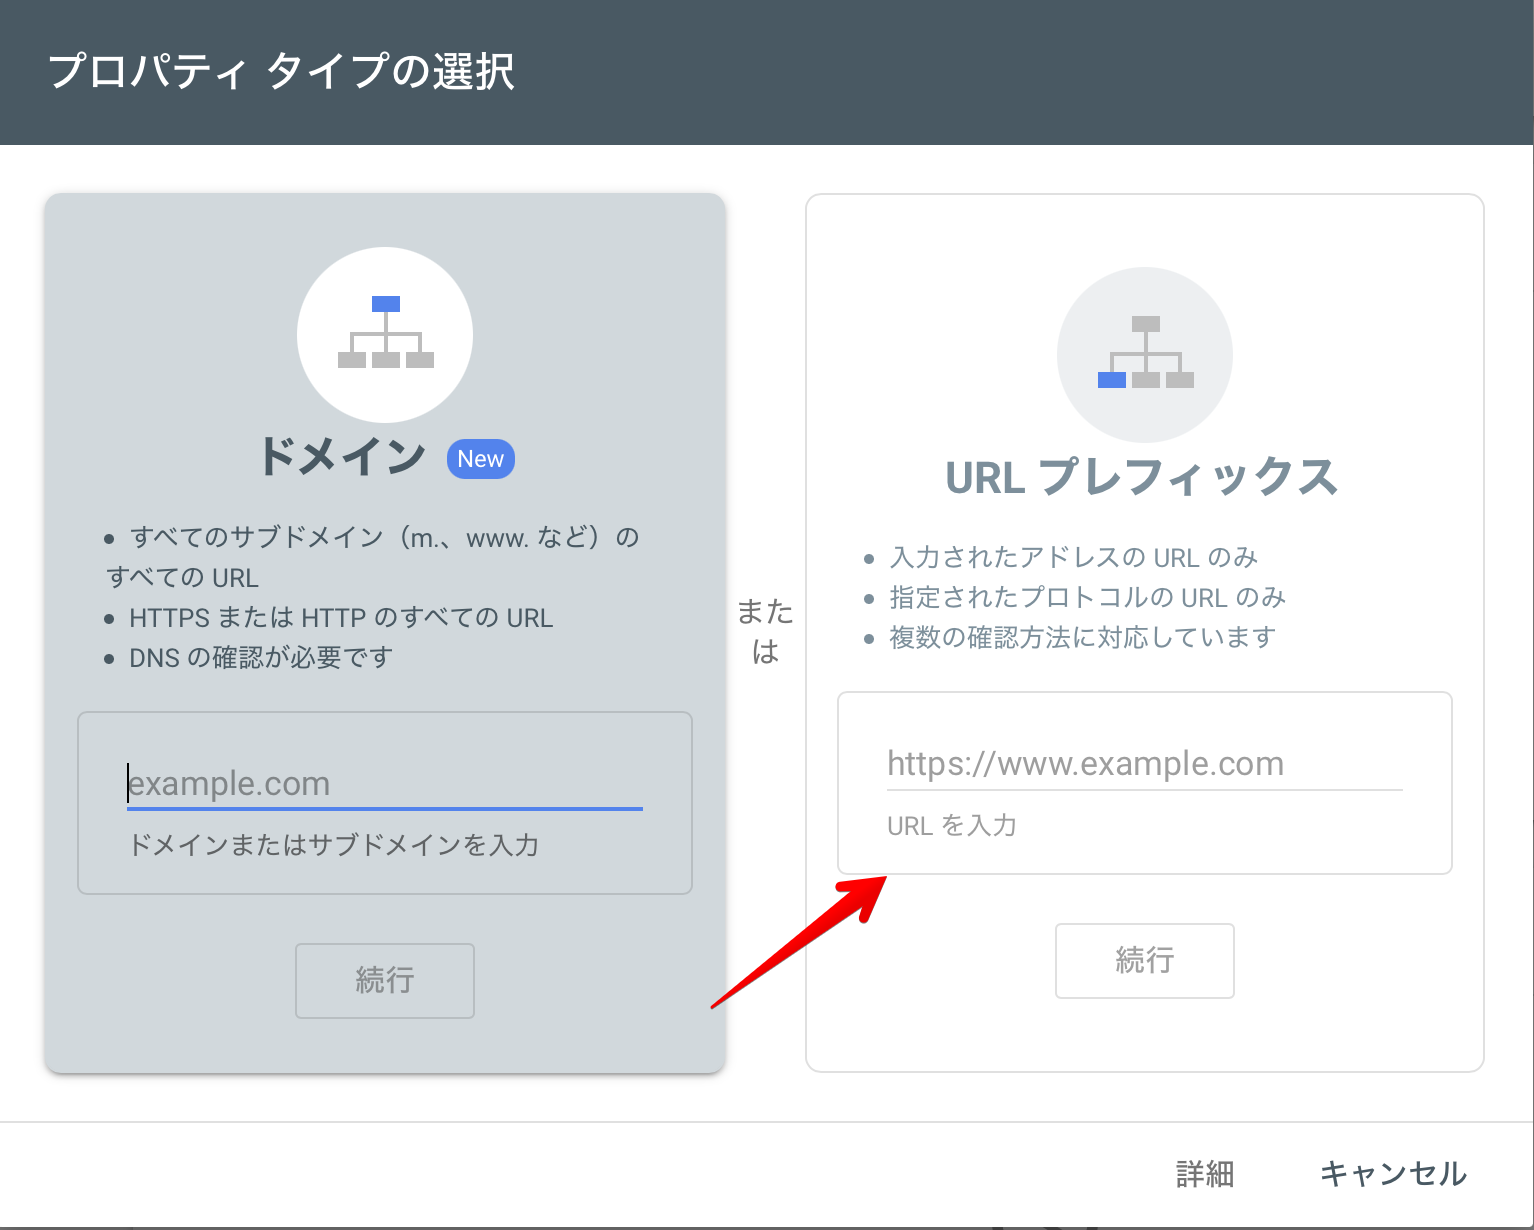The height and width of the screenshot is (1230, 1534).
Task: Click the プロパティ タイプの選択 dialog title
Action: point(281,72)
